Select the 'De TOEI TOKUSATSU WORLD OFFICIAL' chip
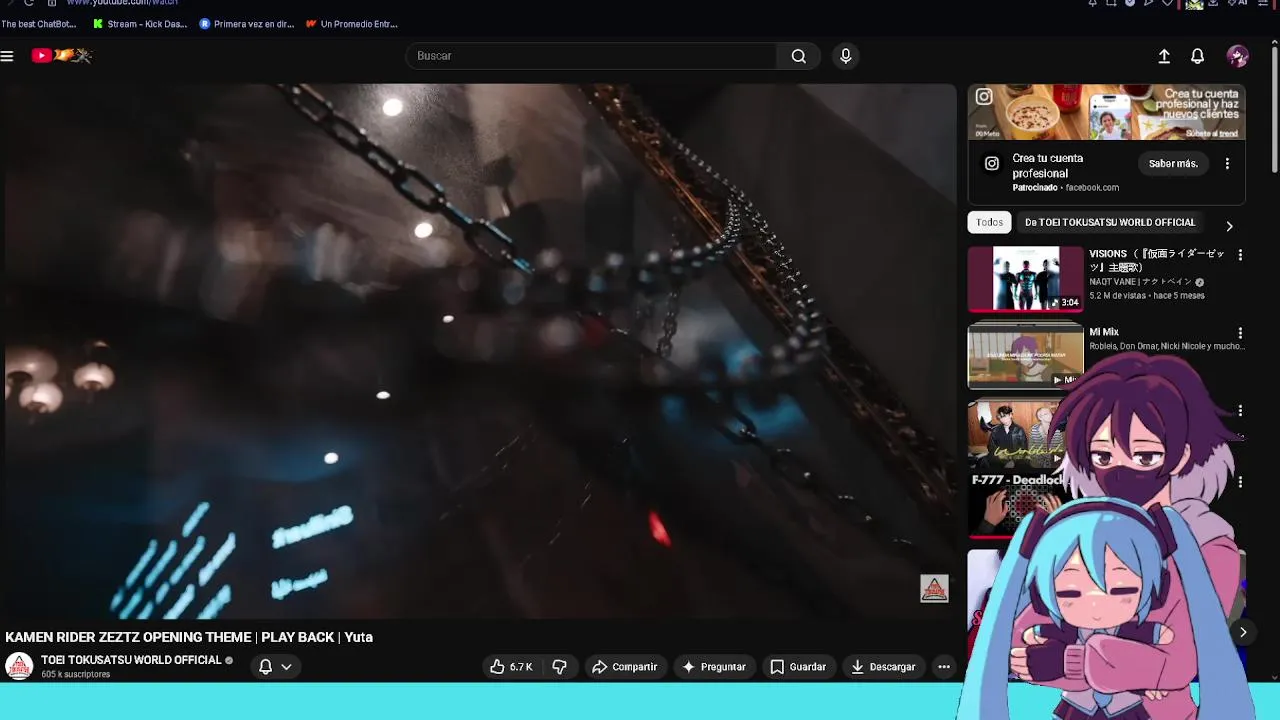 point(1110,222)
